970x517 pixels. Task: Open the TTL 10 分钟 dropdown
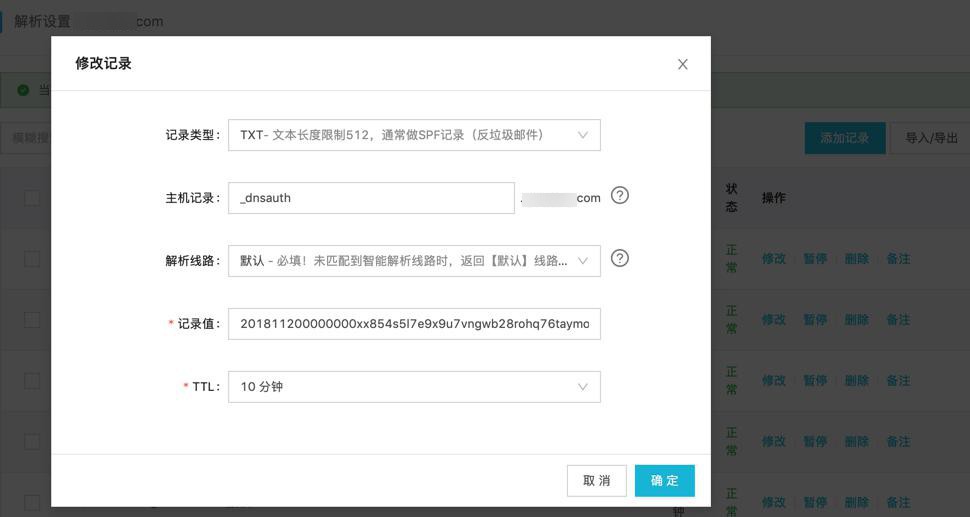[x=414, y=387]
